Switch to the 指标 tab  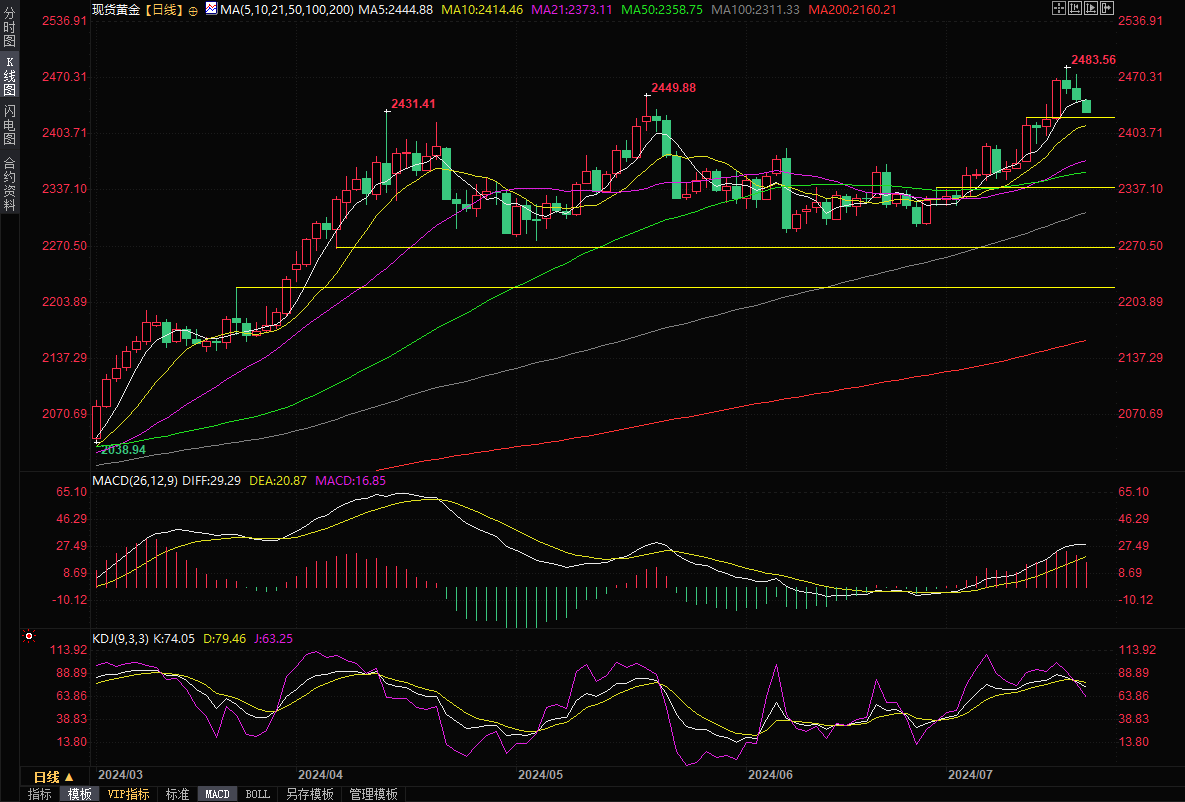[x=40, y=794]
